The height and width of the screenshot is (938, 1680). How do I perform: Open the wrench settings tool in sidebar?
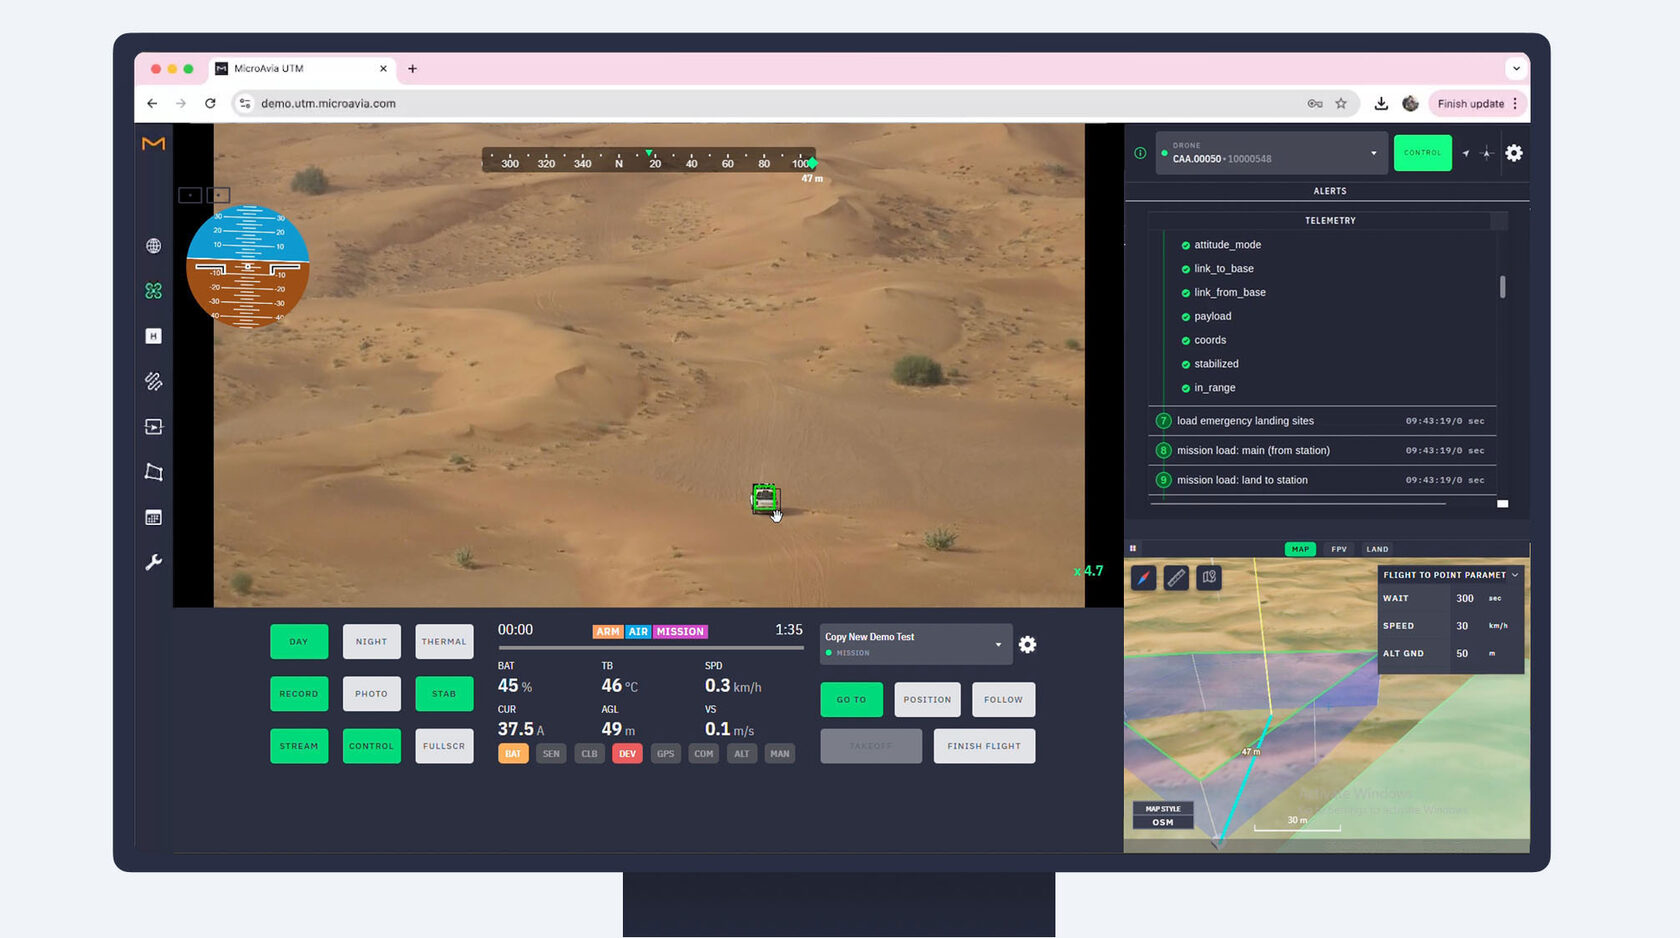click(x=153, y=563)
